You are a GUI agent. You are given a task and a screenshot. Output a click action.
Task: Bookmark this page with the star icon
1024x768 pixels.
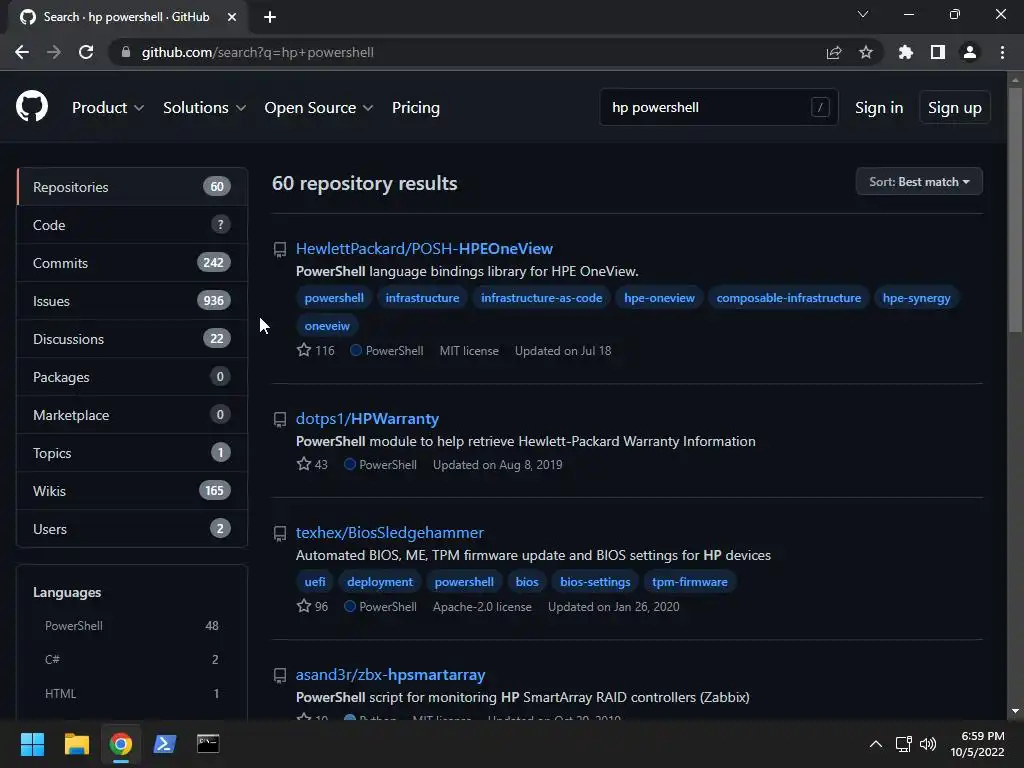[865, 52]
